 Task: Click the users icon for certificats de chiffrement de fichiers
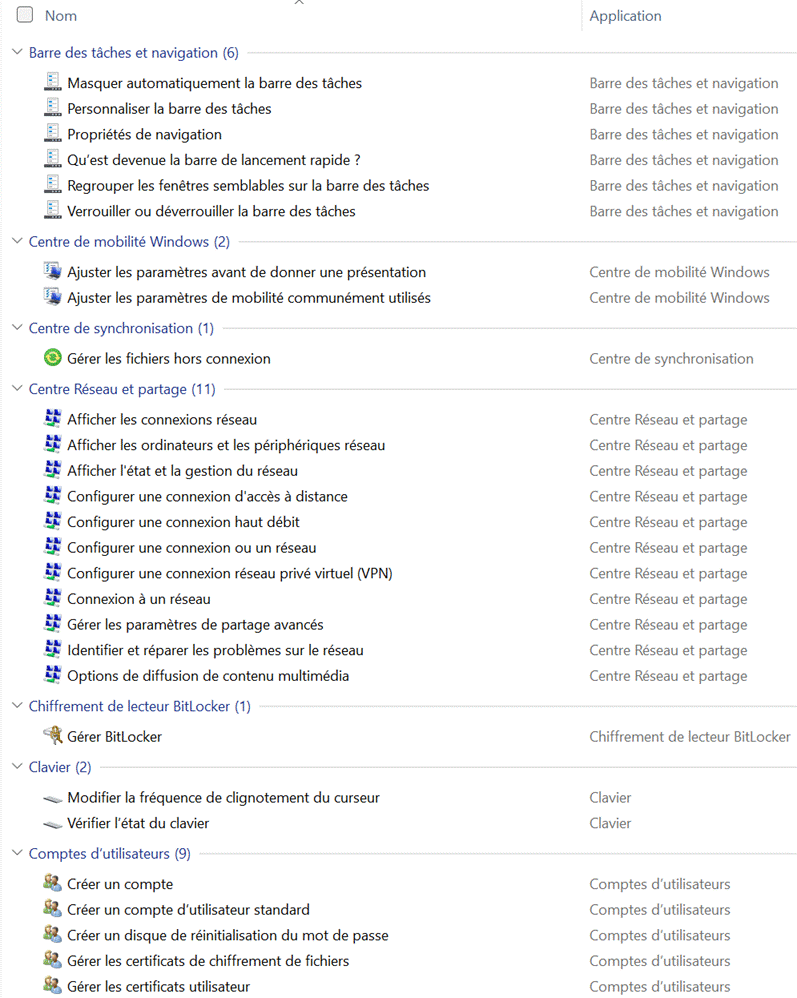[x=53, y=960]
